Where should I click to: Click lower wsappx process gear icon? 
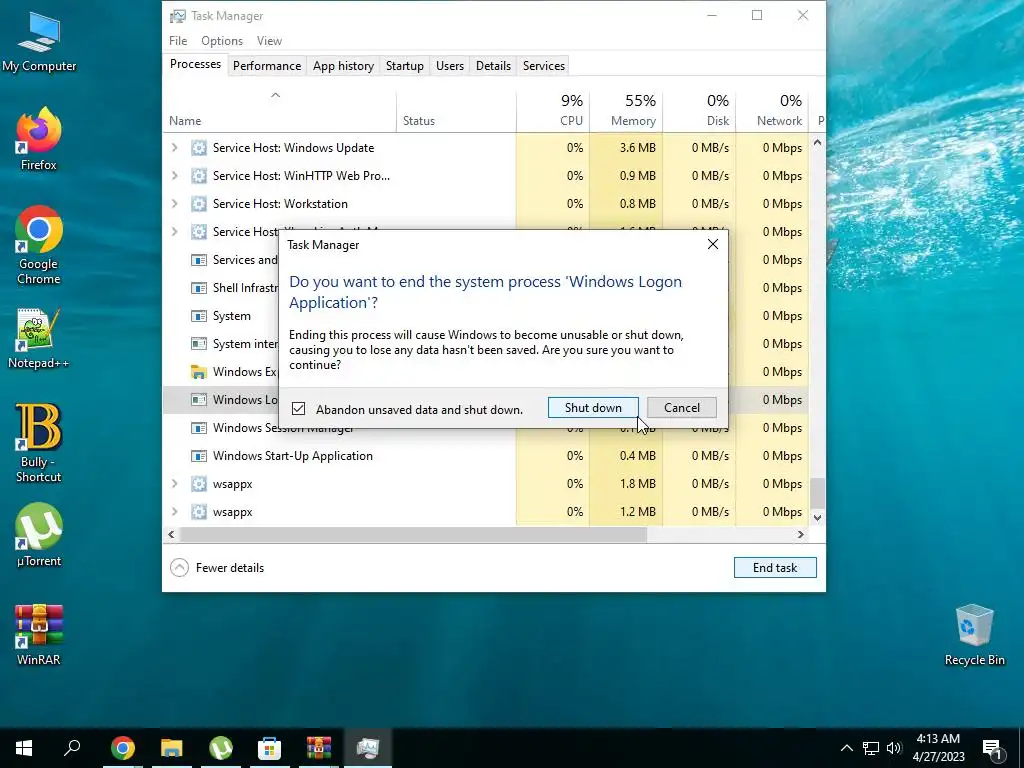click(199, 512)
